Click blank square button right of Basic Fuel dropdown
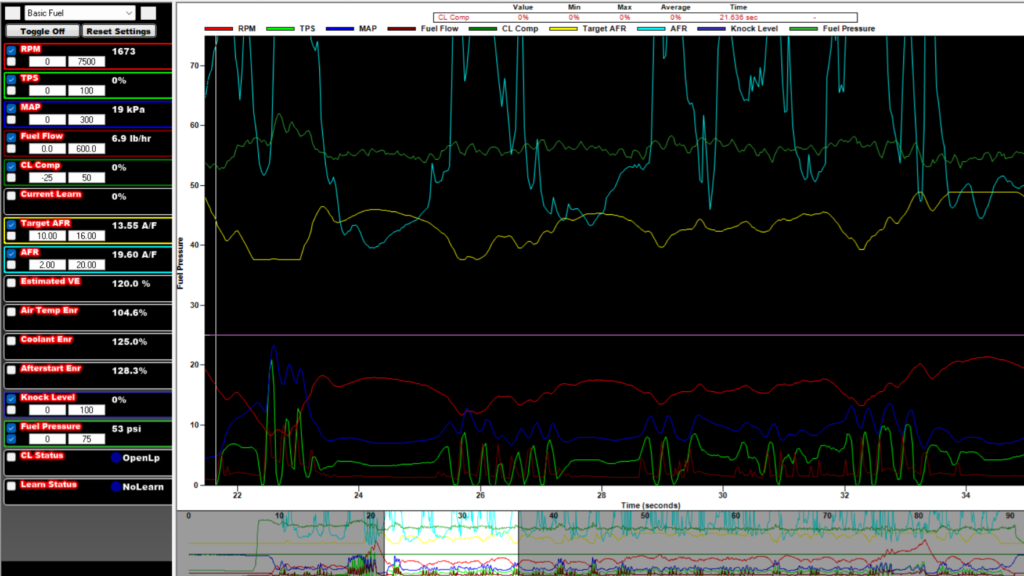 pos(148,12)
